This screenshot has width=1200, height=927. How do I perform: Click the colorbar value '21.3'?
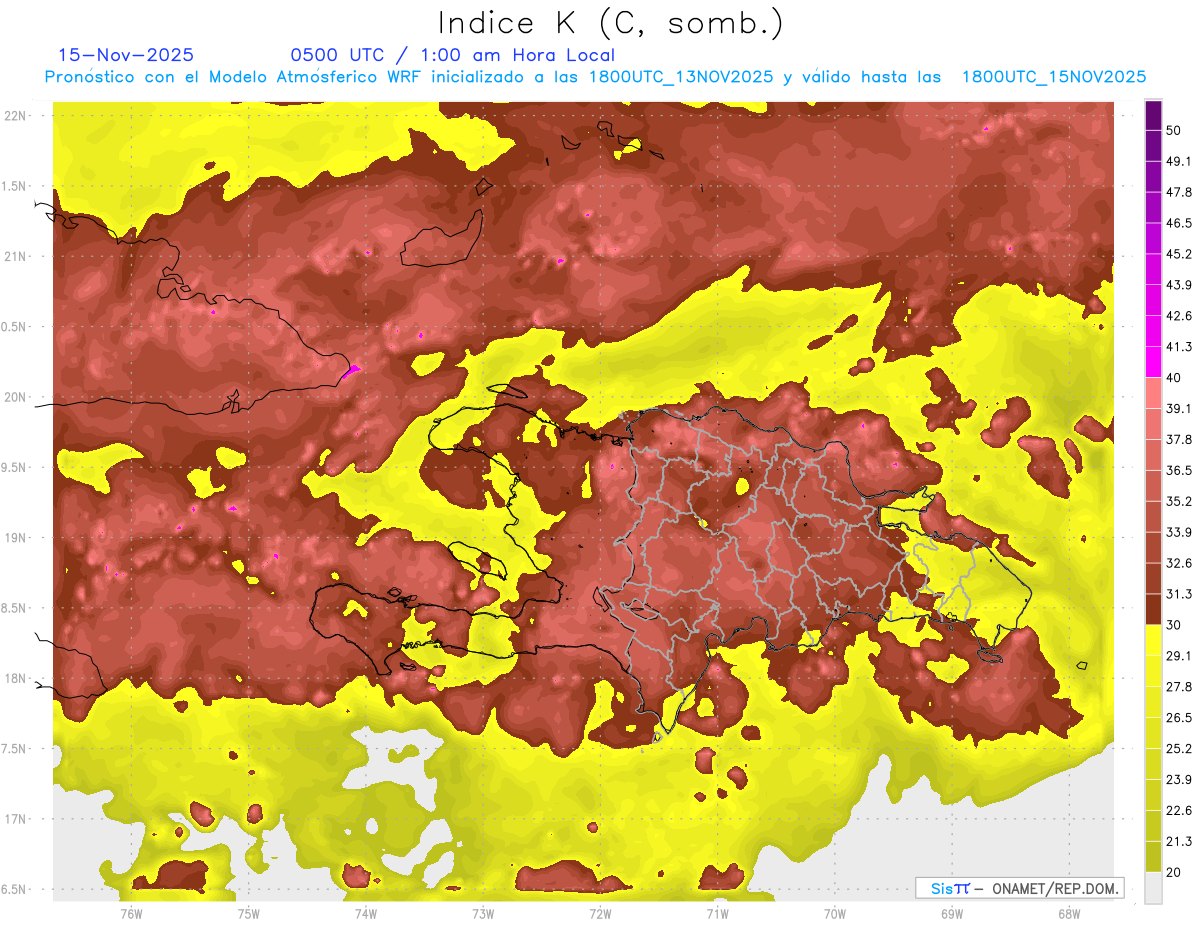1180,841
